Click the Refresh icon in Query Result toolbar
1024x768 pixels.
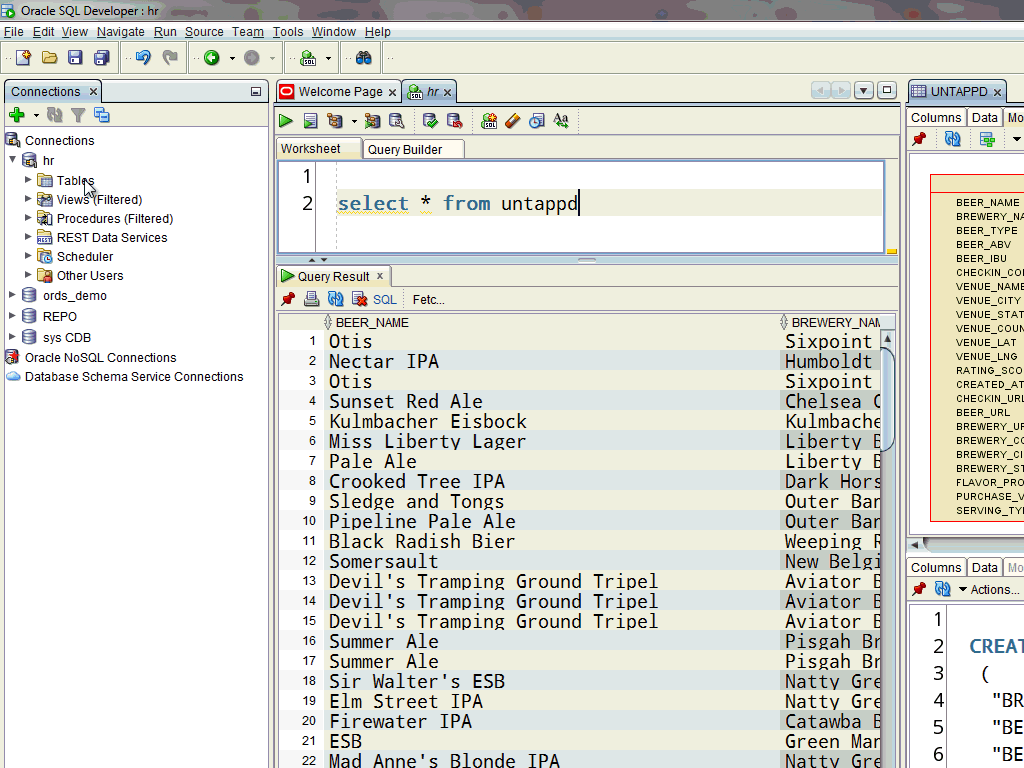pyautogui.click(x=336, y=299)
